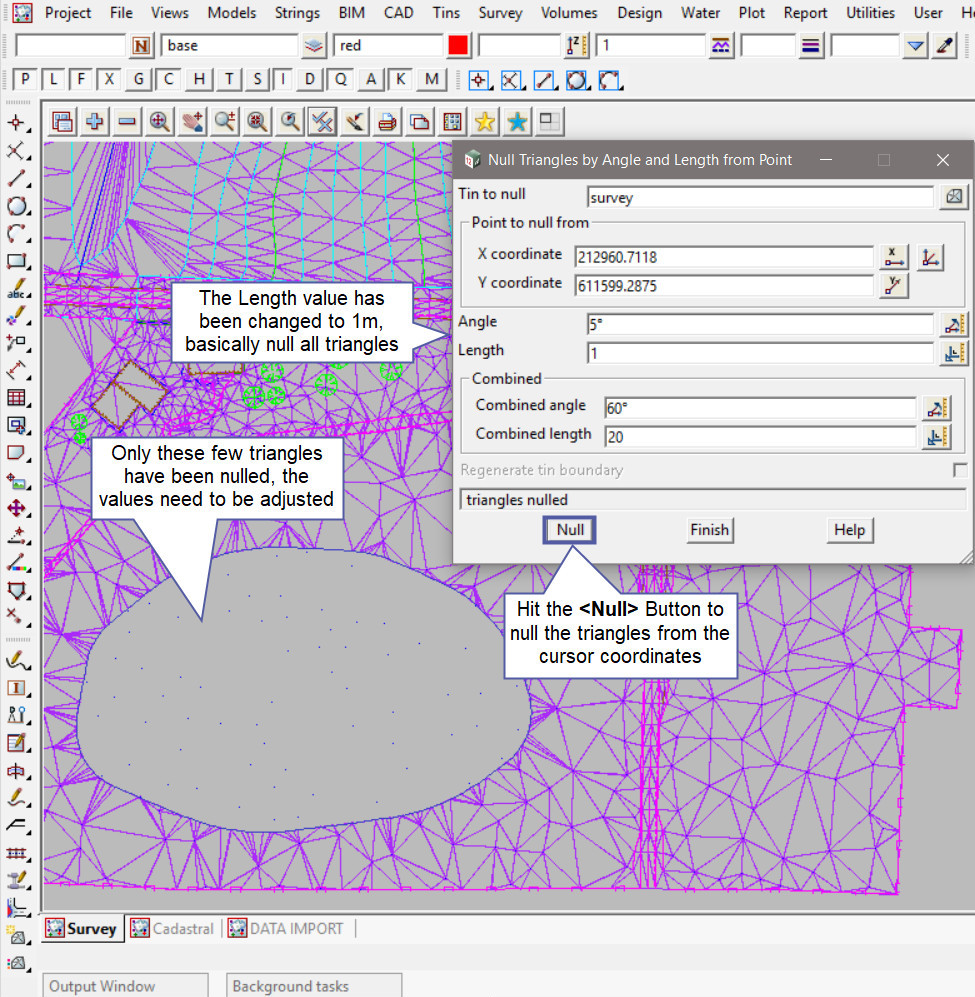Open the line style chooser with horizontal lines

811,46
